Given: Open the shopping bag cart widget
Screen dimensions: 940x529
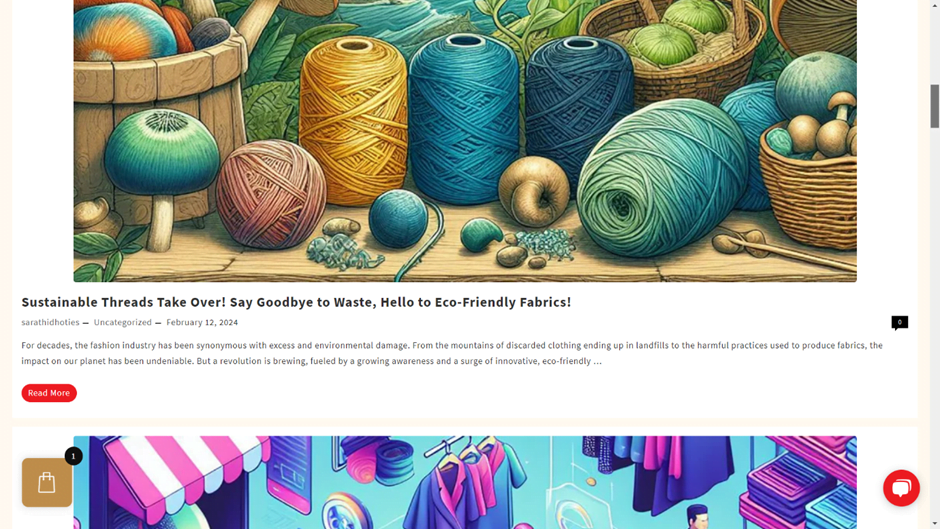Looking at the screenshot, I should click(x=47, y=482).
